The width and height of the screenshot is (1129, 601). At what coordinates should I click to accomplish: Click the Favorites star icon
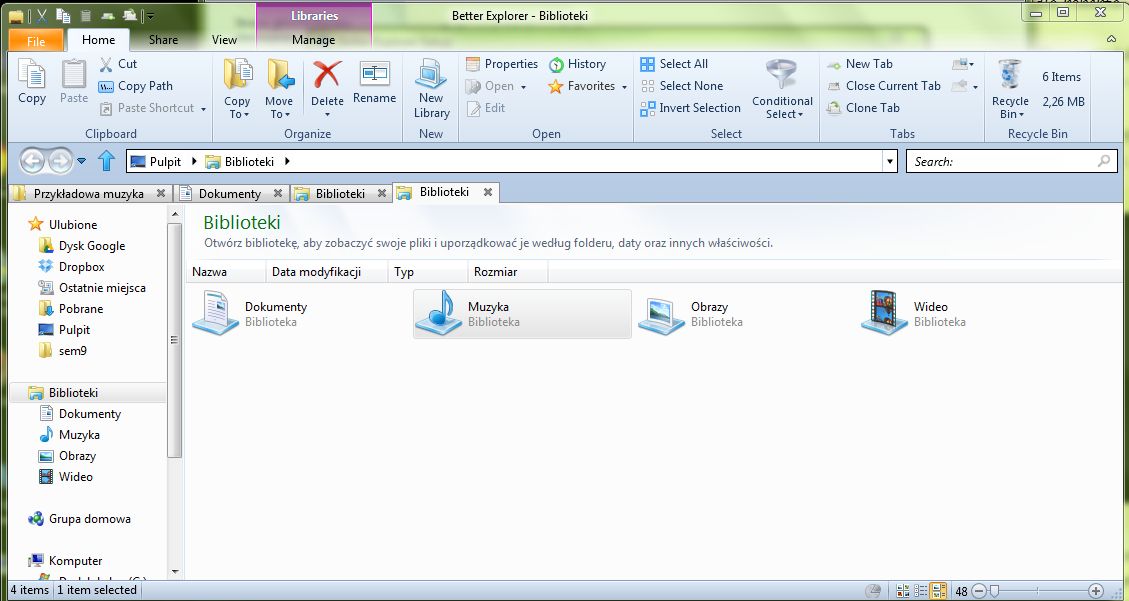(x=561, y=86)
